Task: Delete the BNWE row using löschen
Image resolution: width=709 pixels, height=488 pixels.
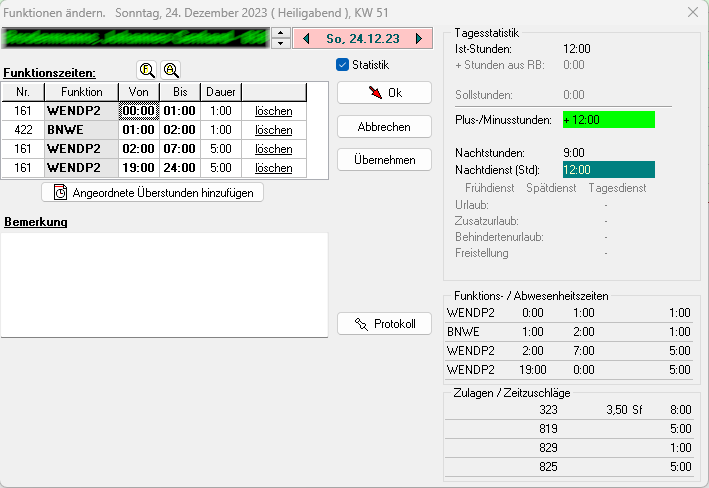Action: [274, 130]
